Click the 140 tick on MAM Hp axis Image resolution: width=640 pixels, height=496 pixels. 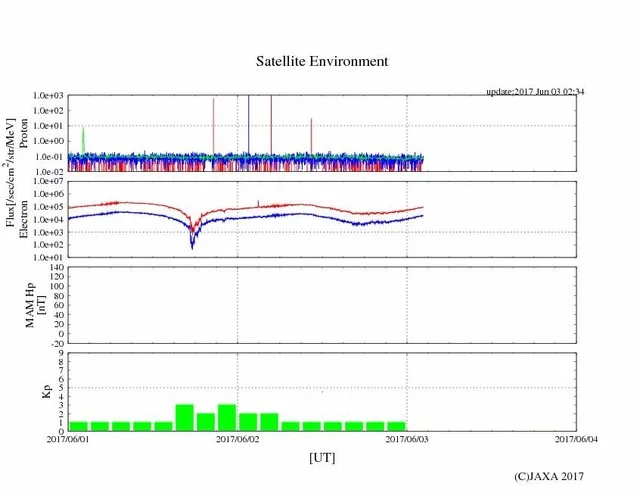pyautogui.click(x=58, y=268)
